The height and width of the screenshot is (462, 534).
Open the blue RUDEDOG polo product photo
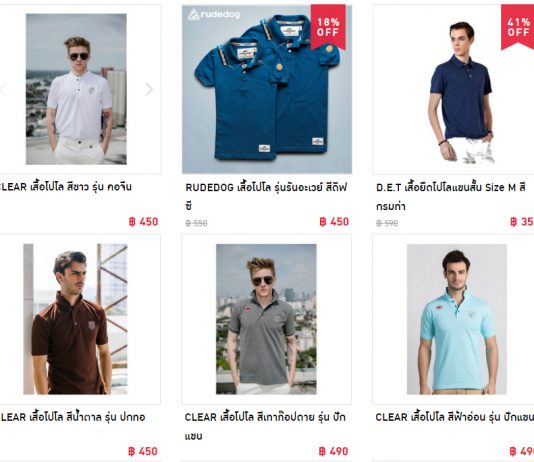click(x=267, y=89)
